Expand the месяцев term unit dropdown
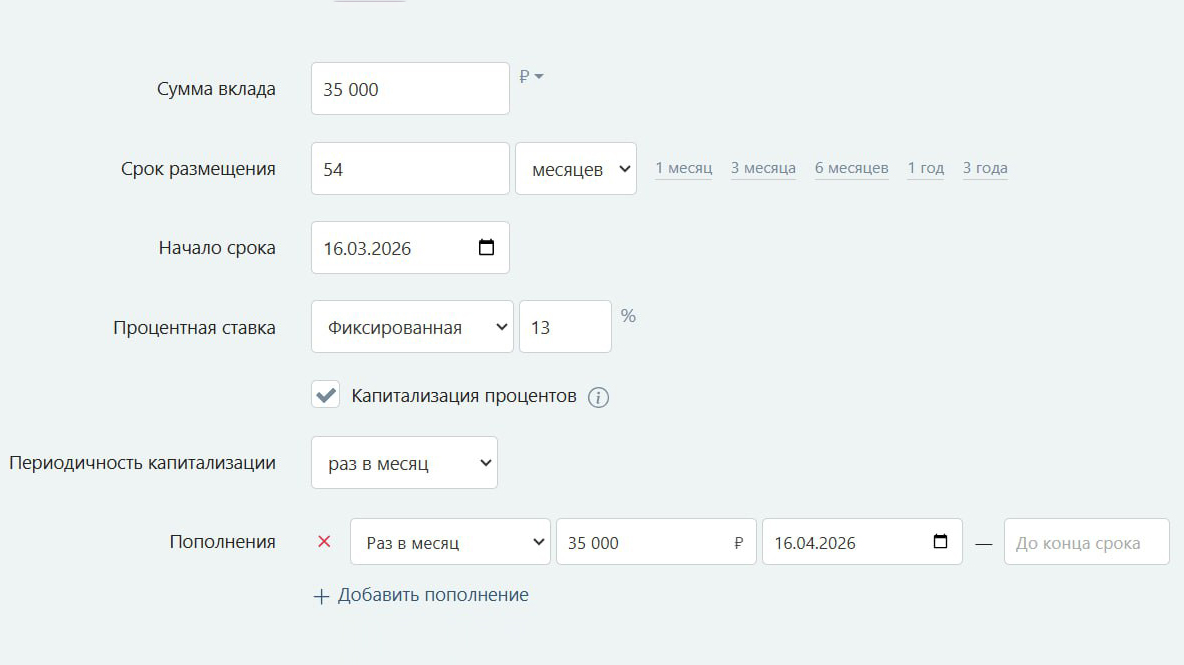Viewport: 1184px width, 665px height. tap(575, 169)
